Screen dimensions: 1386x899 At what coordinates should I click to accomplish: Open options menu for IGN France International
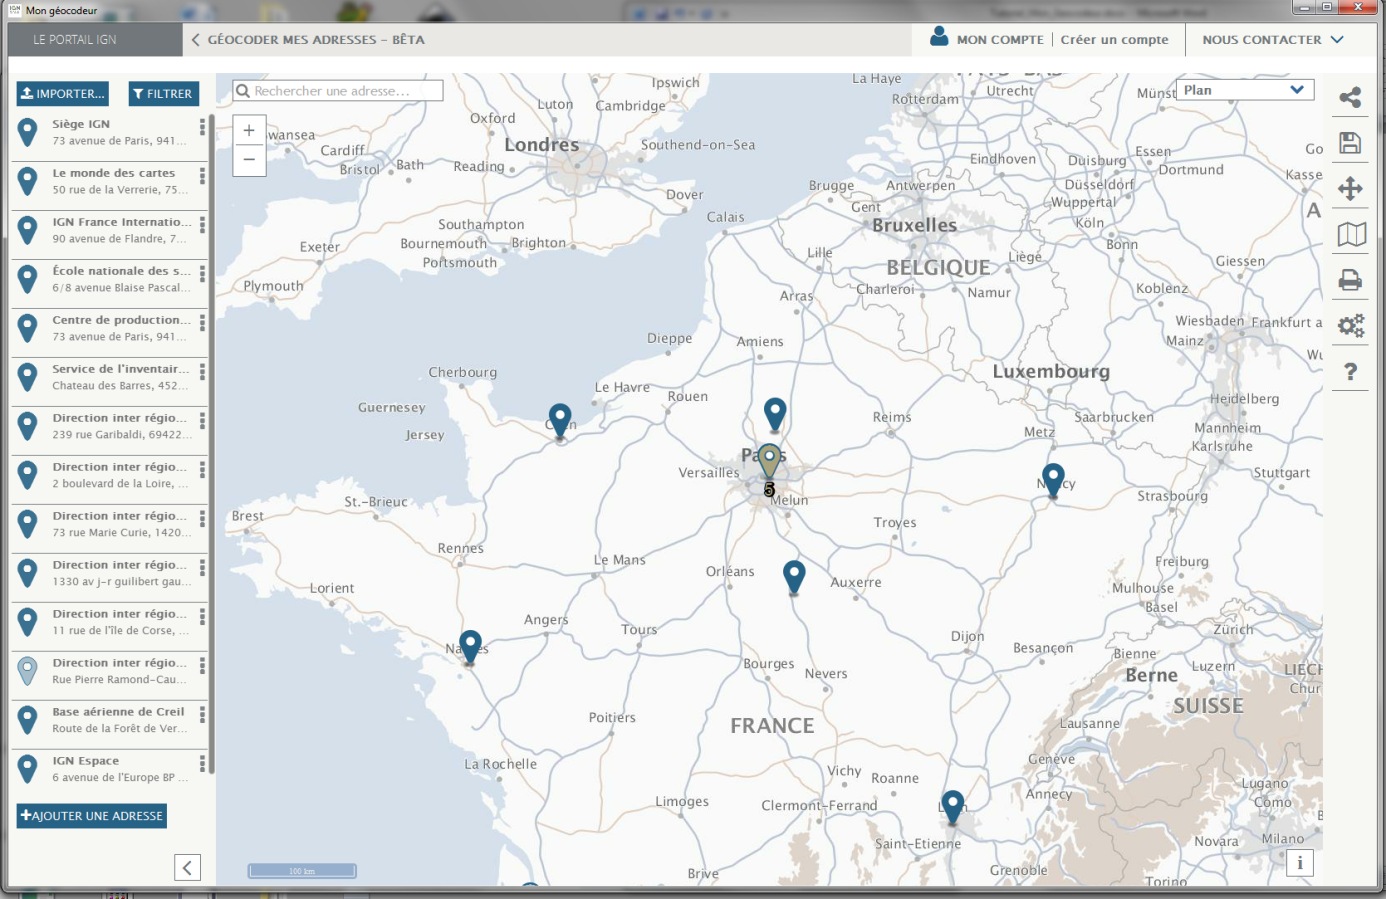coord(202,225)
